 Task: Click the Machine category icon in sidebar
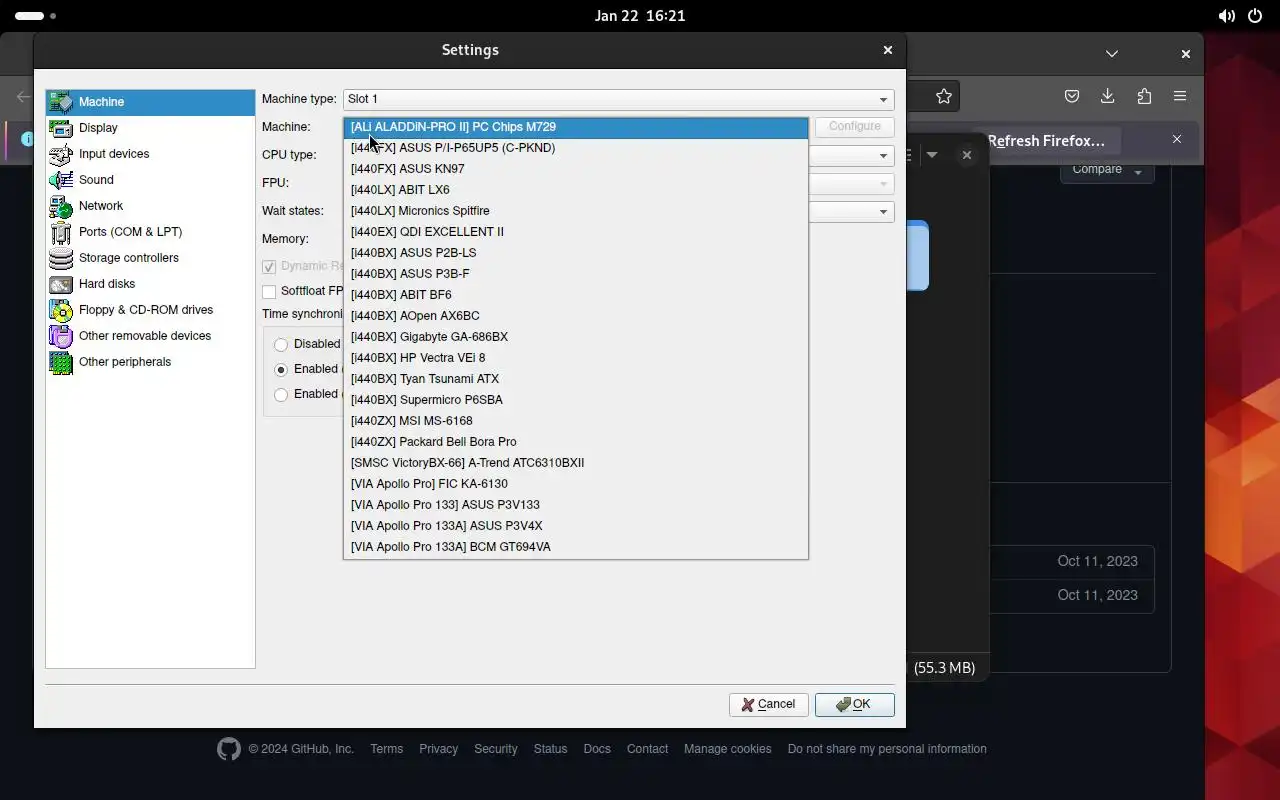click(x=61, y=102)
